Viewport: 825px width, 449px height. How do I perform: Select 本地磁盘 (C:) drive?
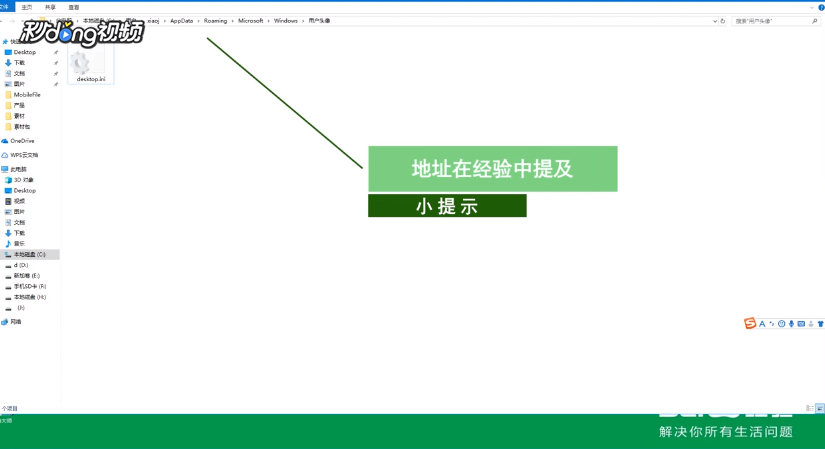[x=29, y=254]
